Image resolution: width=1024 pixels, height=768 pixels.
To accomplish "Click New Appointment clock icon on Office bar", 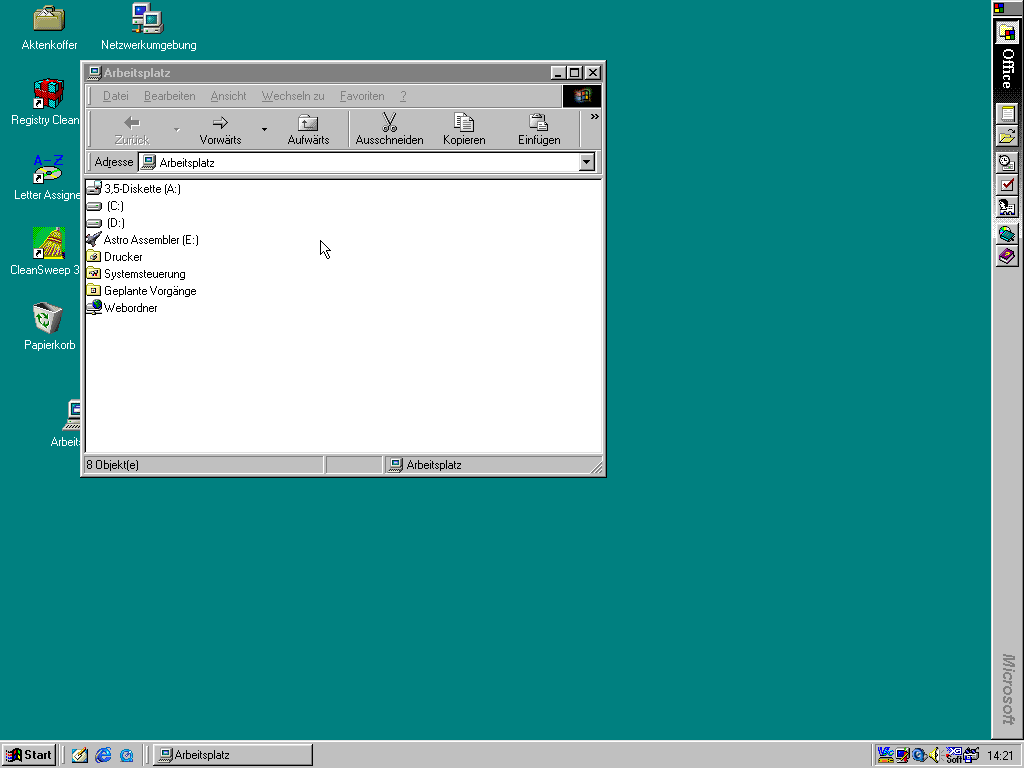I will coord(1007,162).
